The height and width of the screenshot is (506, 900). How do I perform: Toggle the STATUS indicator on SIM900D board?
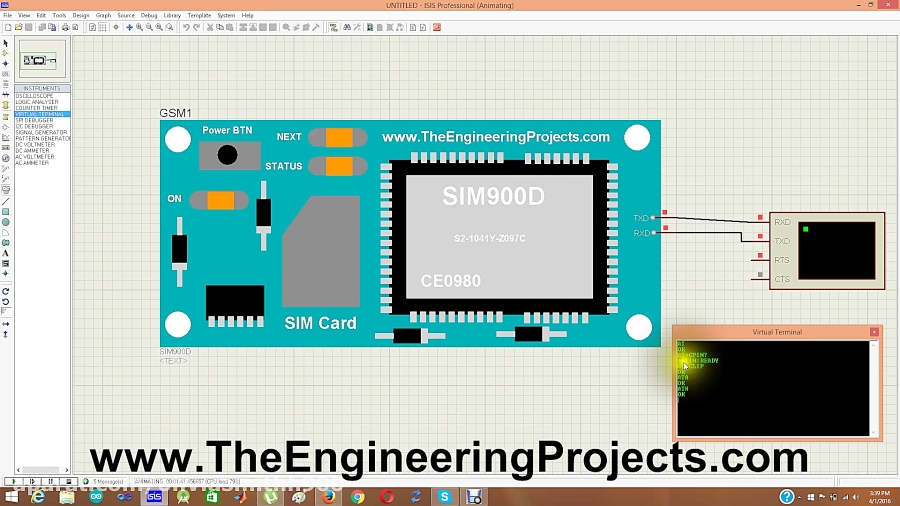tap(338, 166)
